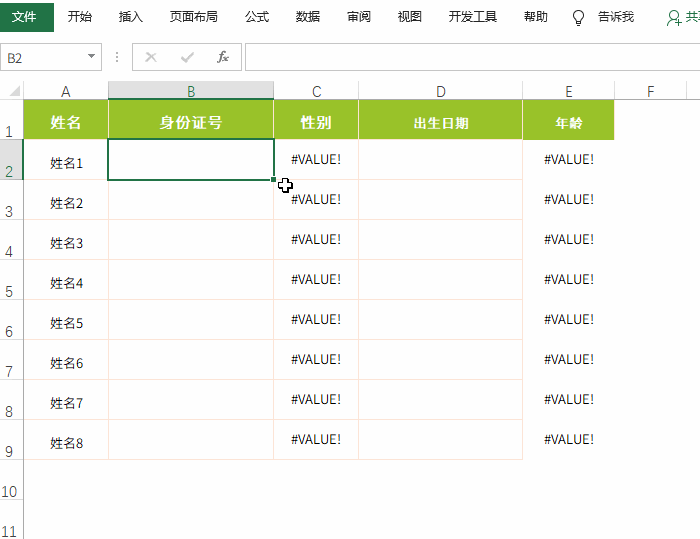
Task: Switch to the 开始 ribbon tab
Action: 79,17
